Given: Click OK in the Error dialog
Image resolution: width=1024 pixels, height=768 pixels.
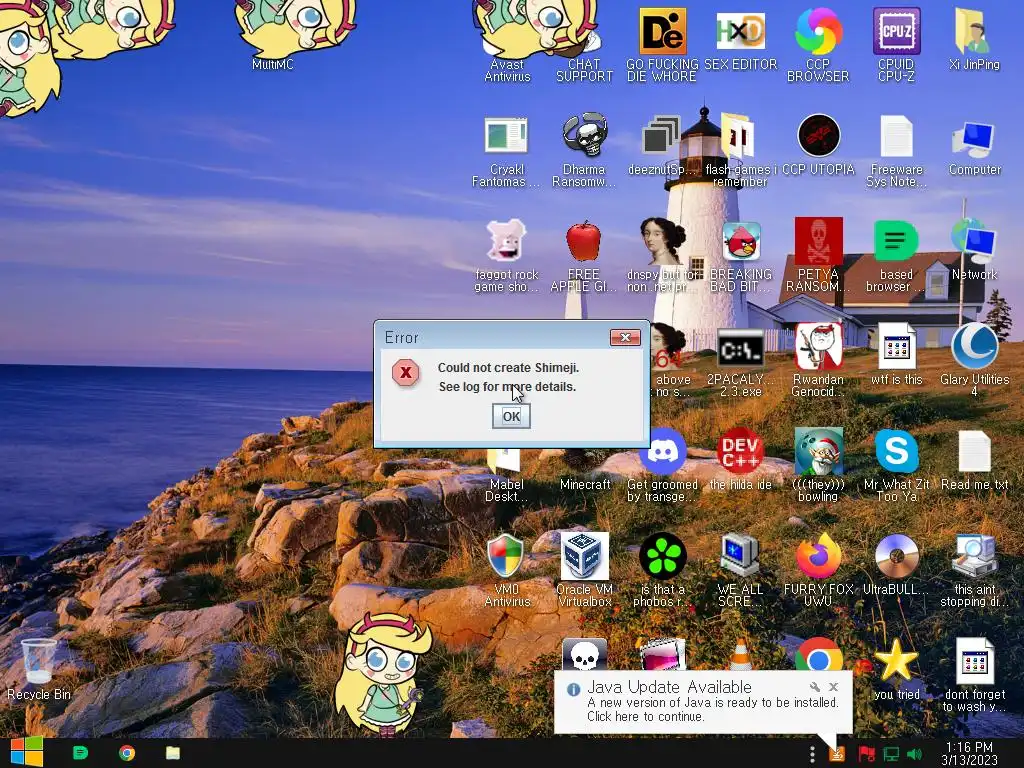Looking at the screenshot, I should (511, 416).
